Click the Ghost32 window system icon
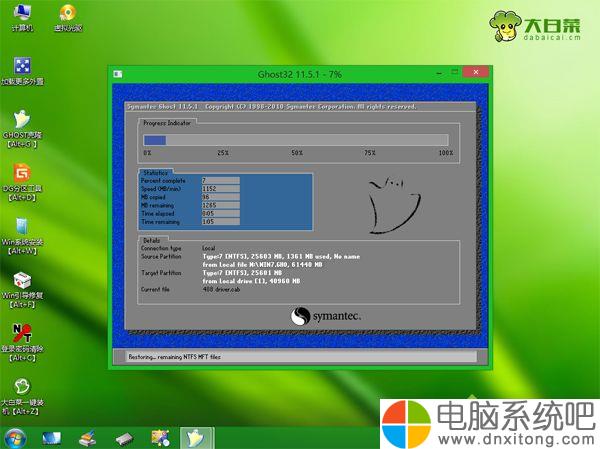600x449 pixels. point(118,74)
